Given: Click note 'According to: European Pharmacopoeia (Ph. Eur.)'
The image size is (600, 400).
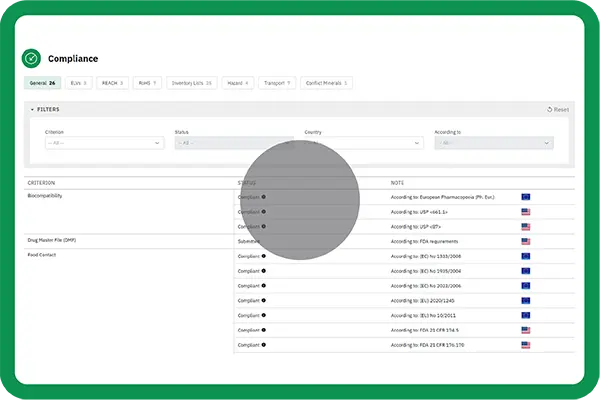Looking at the screenshot, I should tap(442, 197).
